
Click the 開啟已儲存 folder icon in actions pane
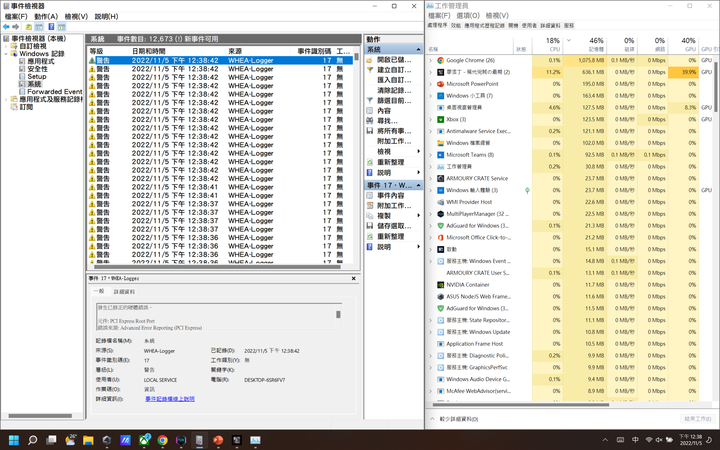pos(370,60)
